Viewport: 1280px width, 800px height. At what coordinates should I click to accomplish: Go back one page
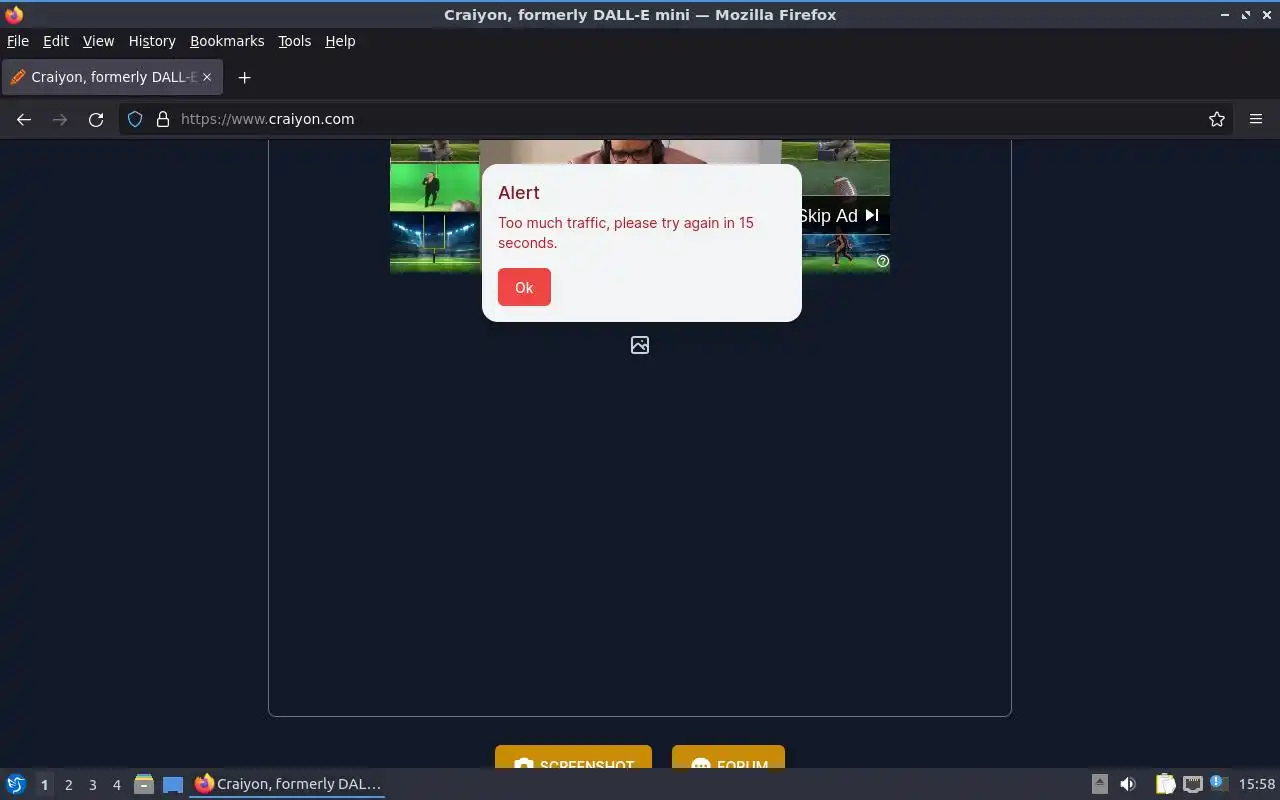24,119
